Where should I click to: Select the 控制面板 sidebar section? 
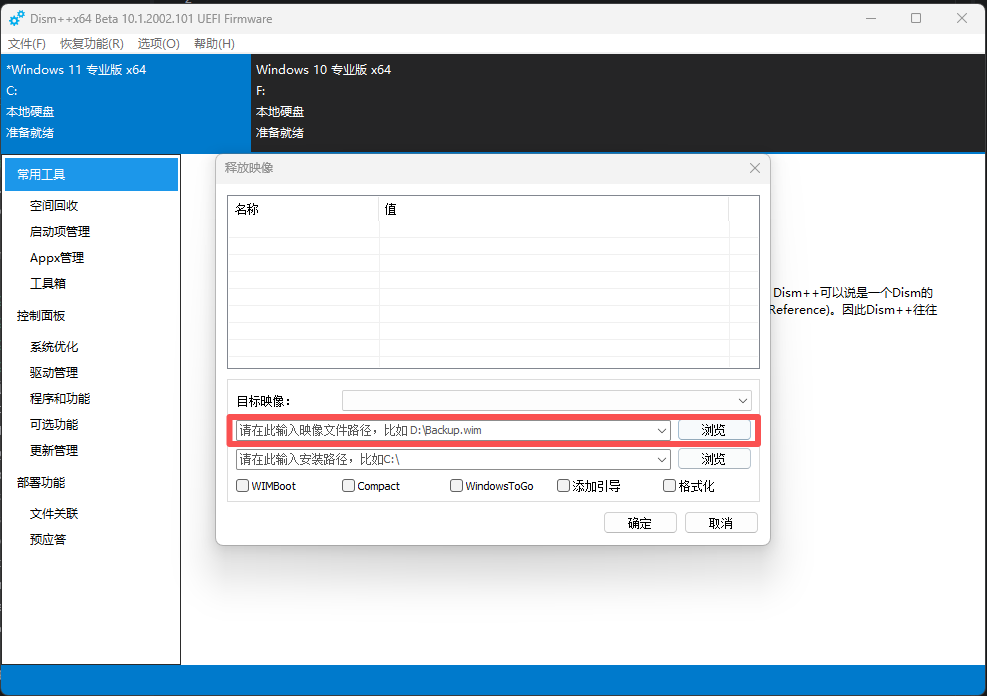tap(41, 316)
